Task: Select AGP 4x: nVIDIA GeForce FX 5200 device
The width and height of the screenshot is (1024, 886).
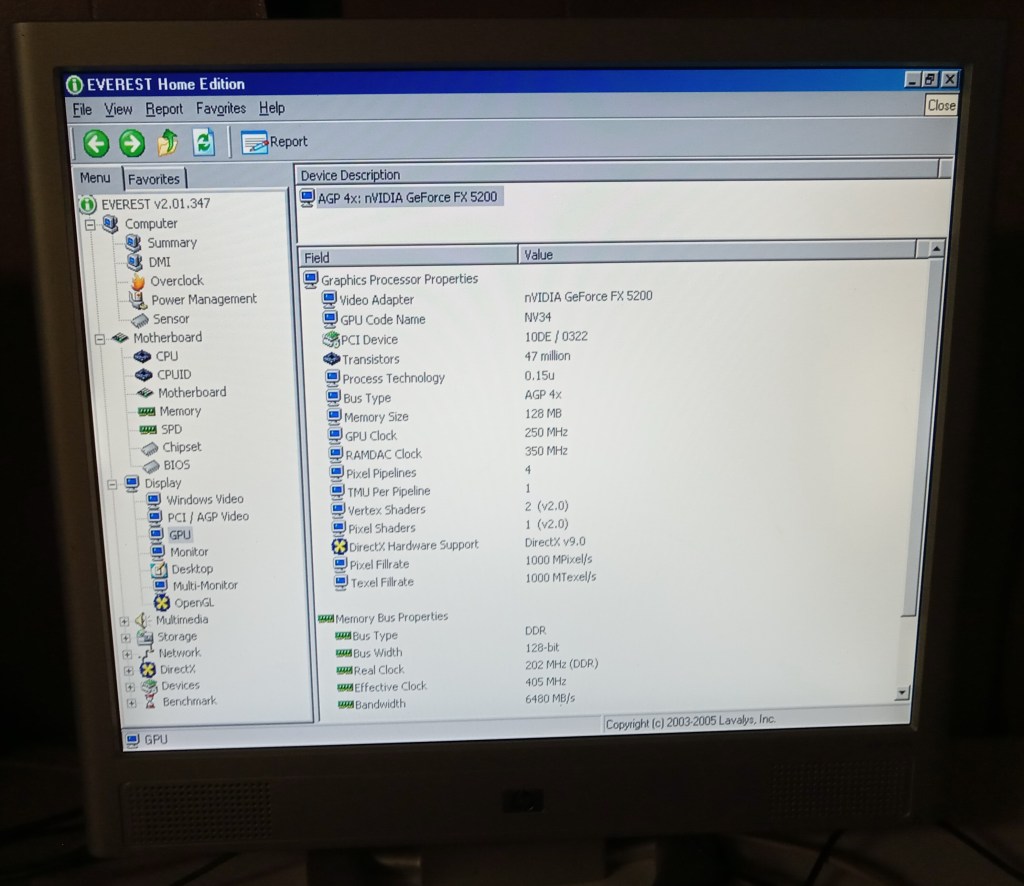Action: (406, 197)
